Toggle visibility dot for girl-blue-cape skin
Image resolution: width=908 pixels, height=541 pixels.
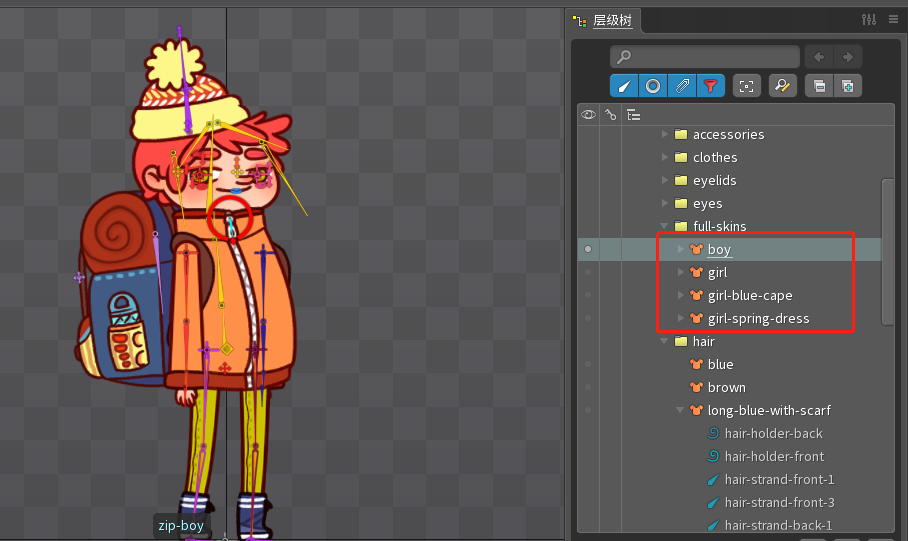tap(588, 295)
